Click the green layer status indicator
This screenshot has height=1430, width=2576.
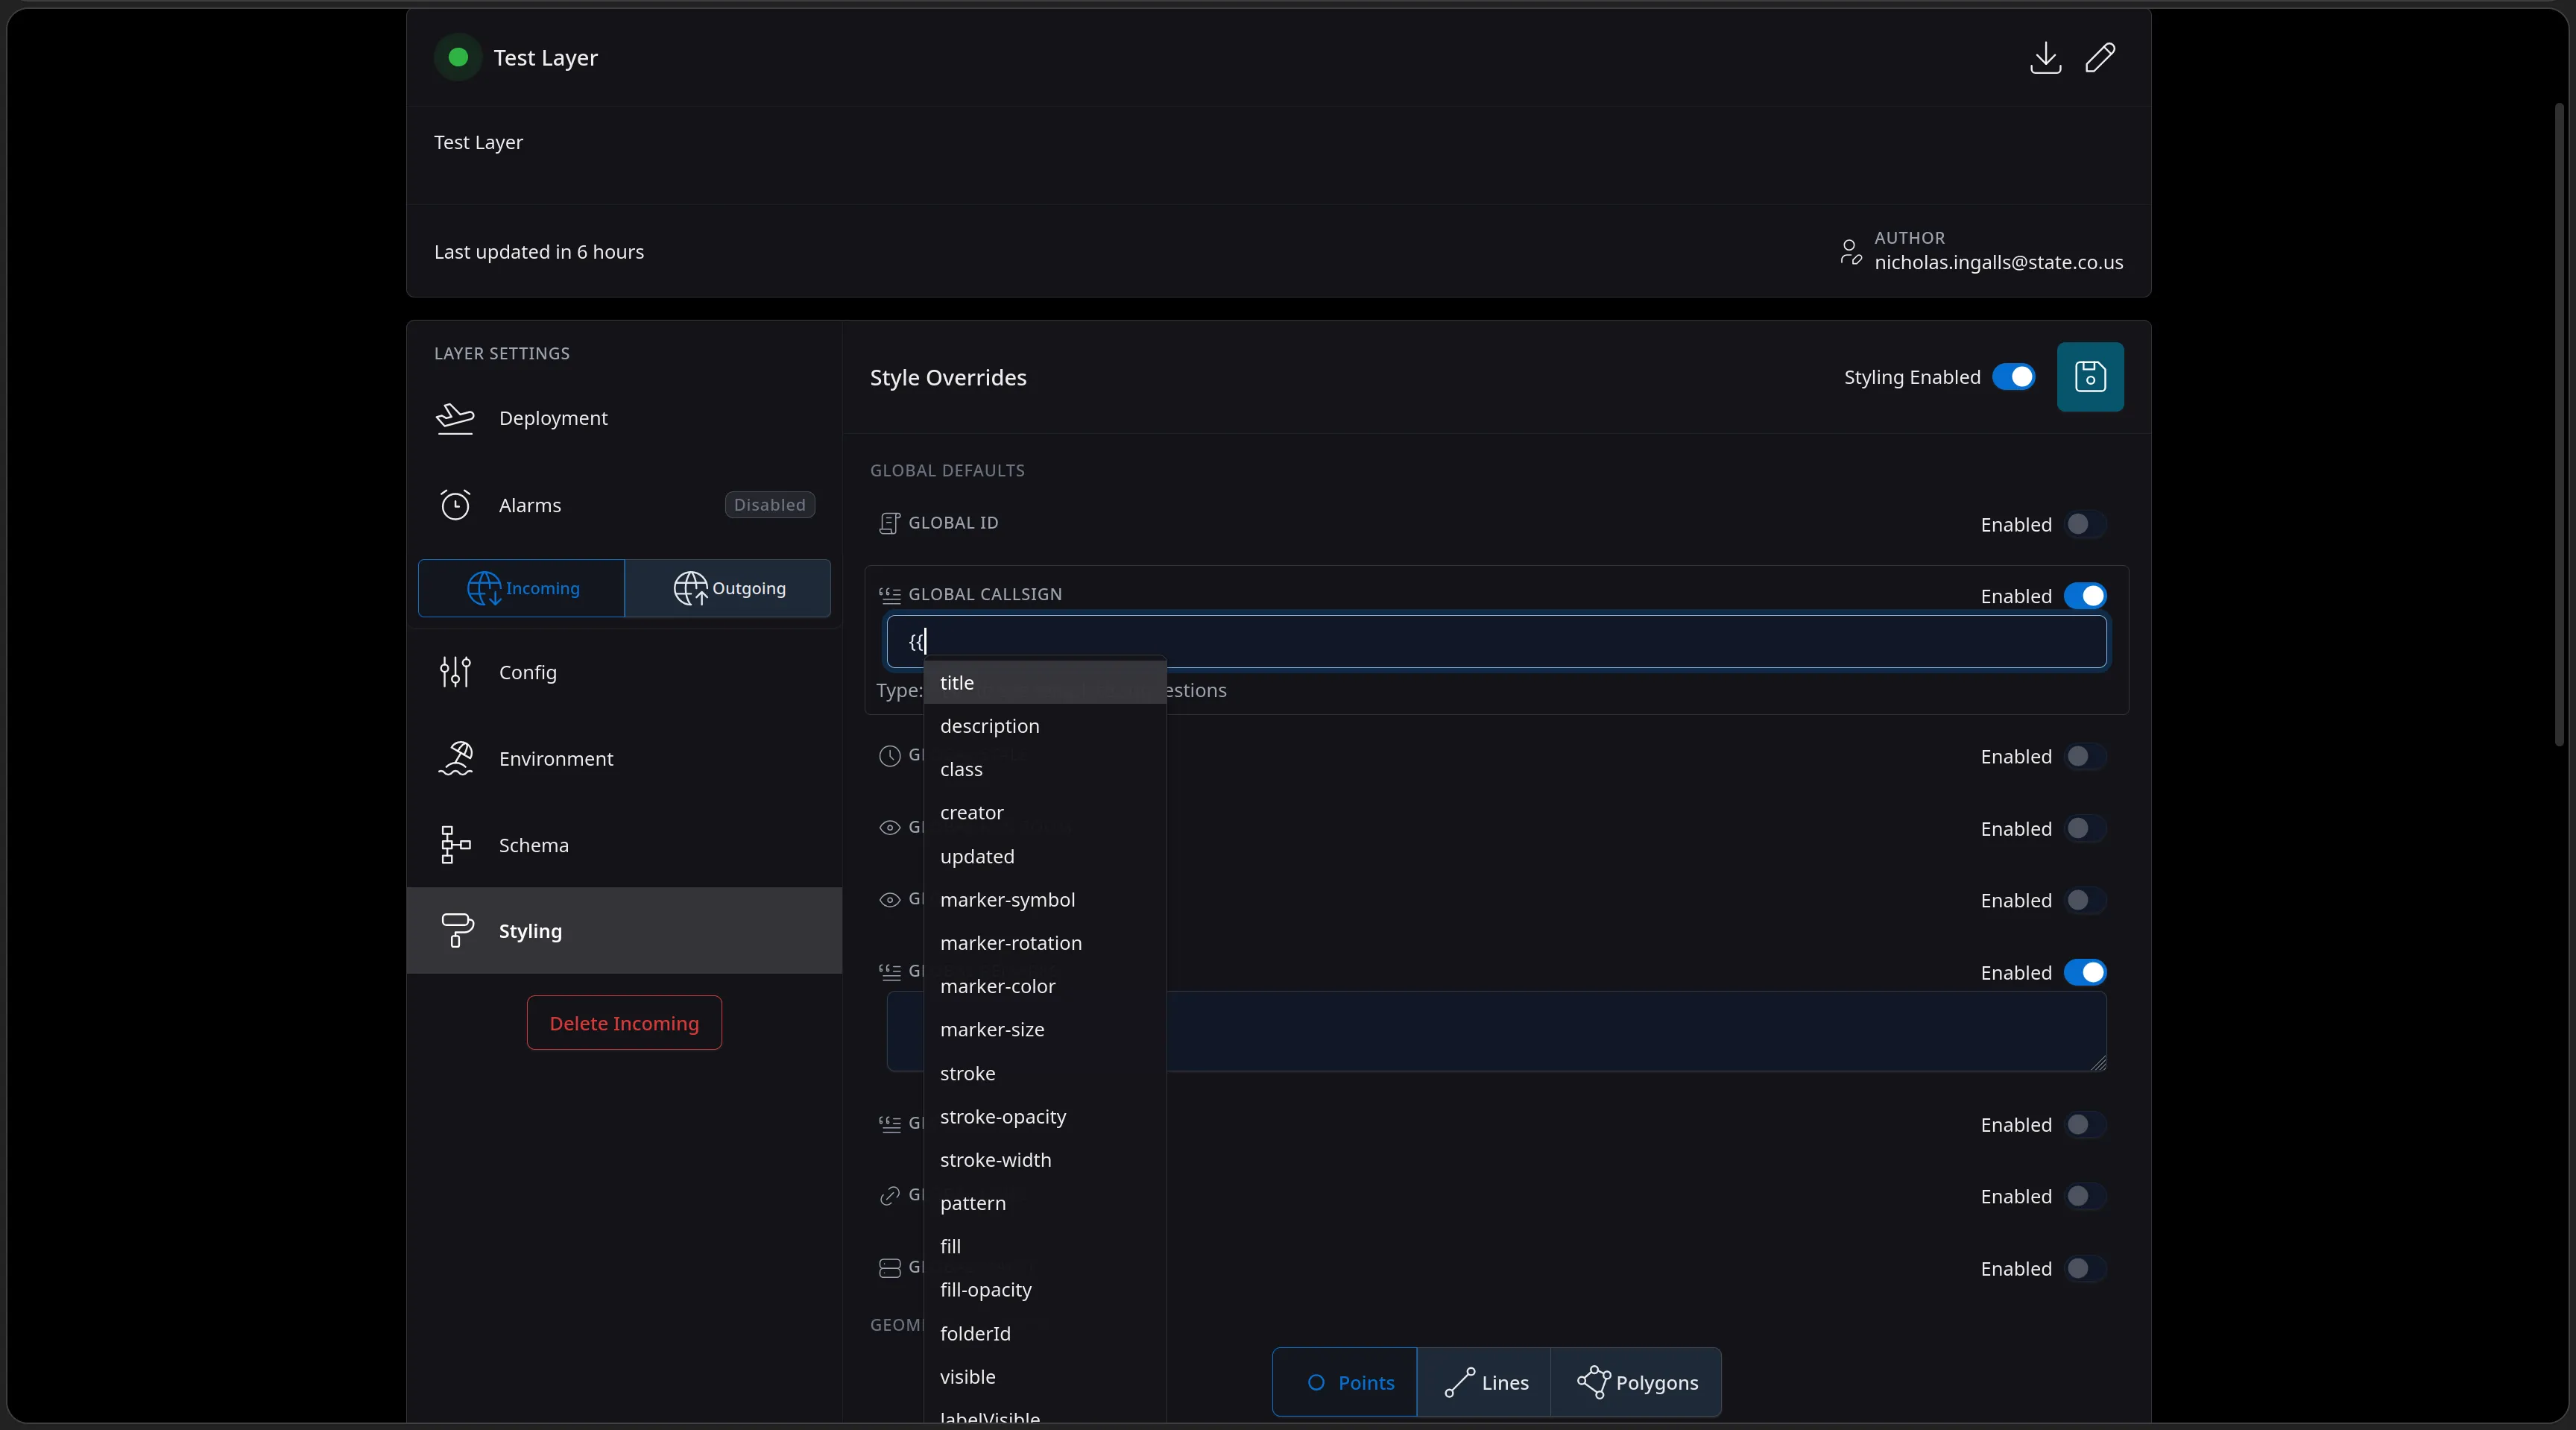(x=458, y=57)
